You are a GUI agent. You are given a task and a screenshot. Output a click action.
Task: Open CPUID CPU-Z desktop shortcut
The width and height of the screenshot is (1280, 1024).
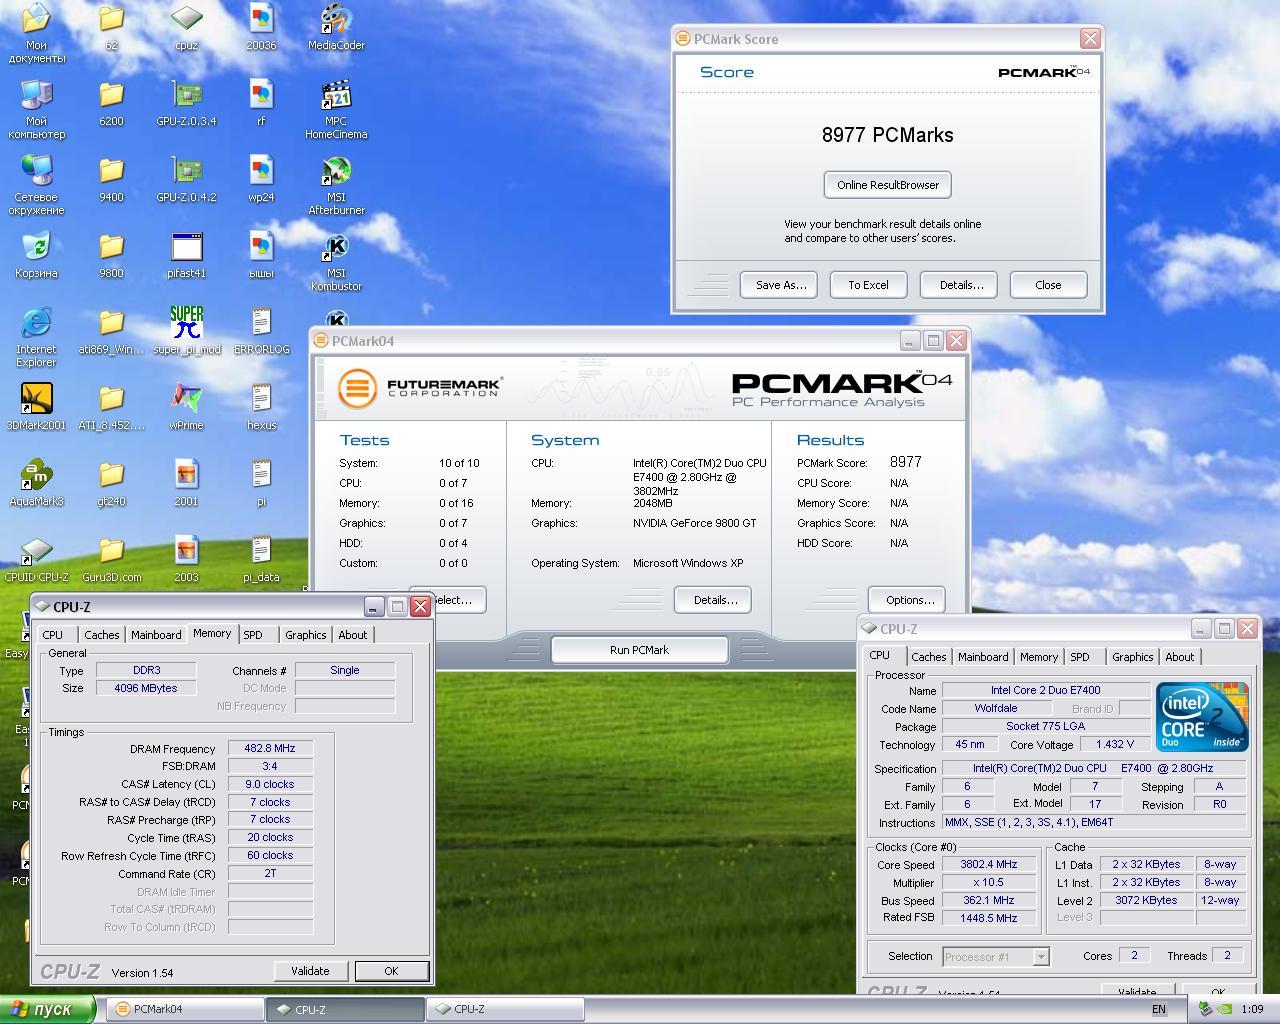tap(36, 559)
